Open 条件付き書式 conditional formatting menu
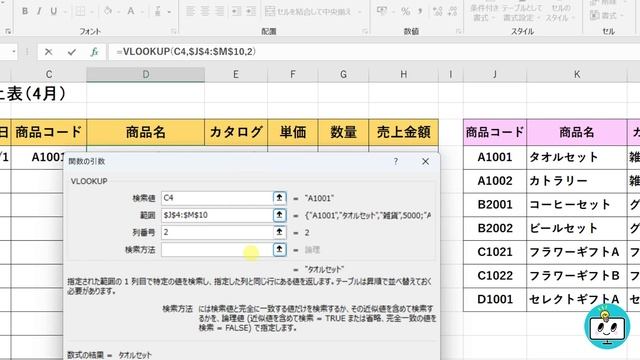The image size is (640, 360). coord(484,12)
